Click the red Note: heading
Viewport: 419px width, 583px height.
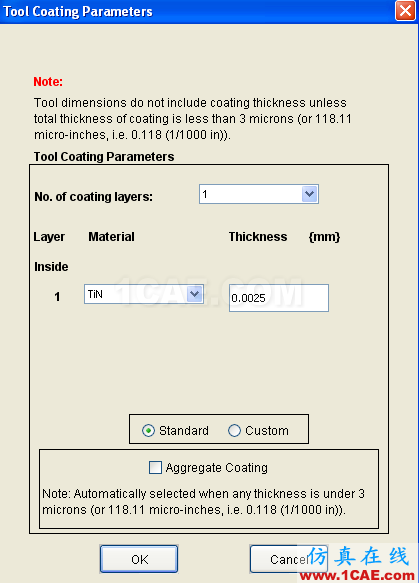(48, 81)
